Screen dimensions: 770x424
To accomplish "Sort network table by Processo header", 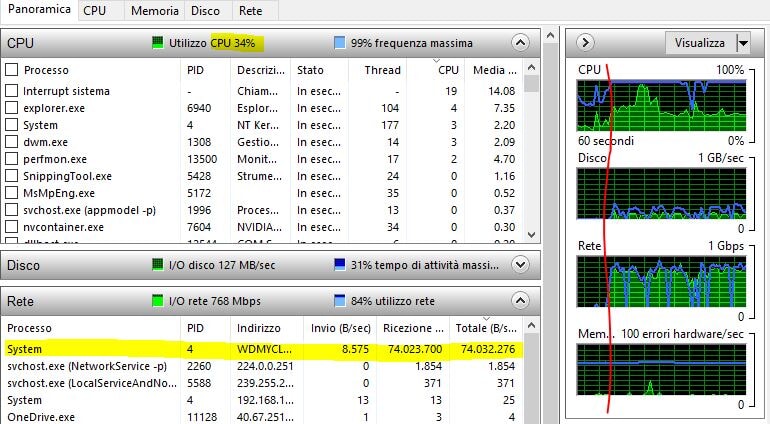I will pyautogui.click(x=92, y=328).
